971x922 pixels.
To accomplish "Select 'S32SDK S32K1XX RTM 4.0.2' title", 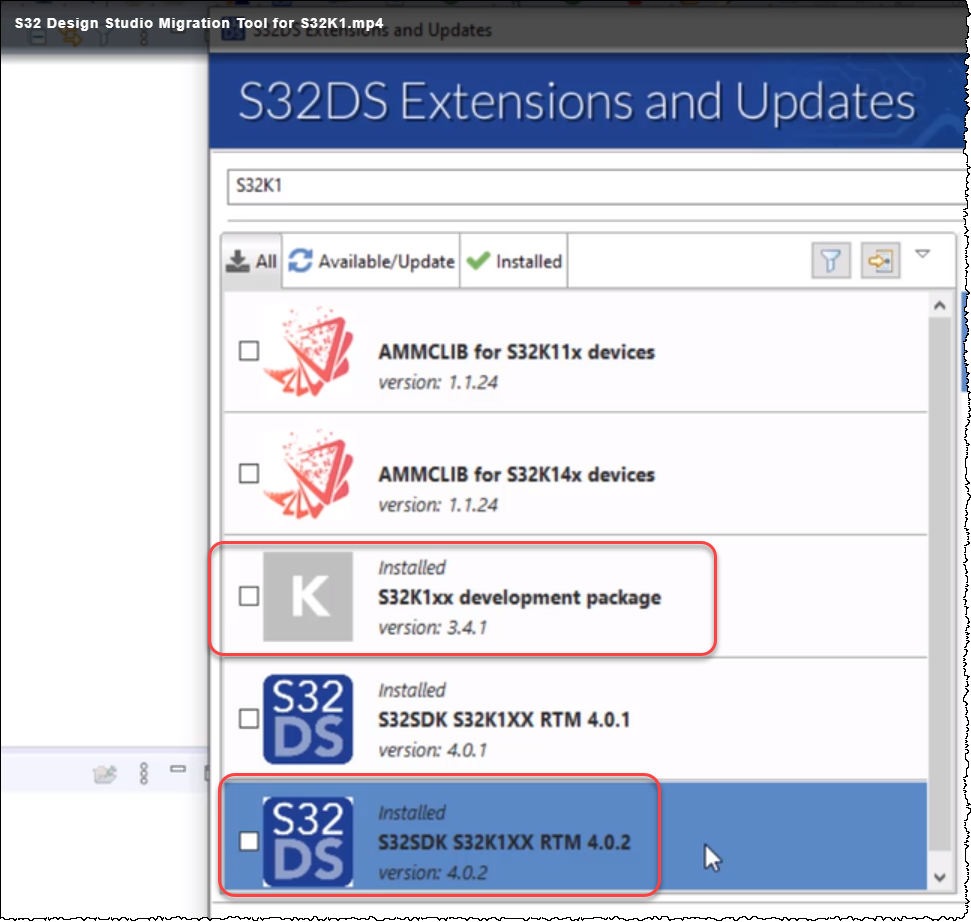I will [x=504, y=842].
